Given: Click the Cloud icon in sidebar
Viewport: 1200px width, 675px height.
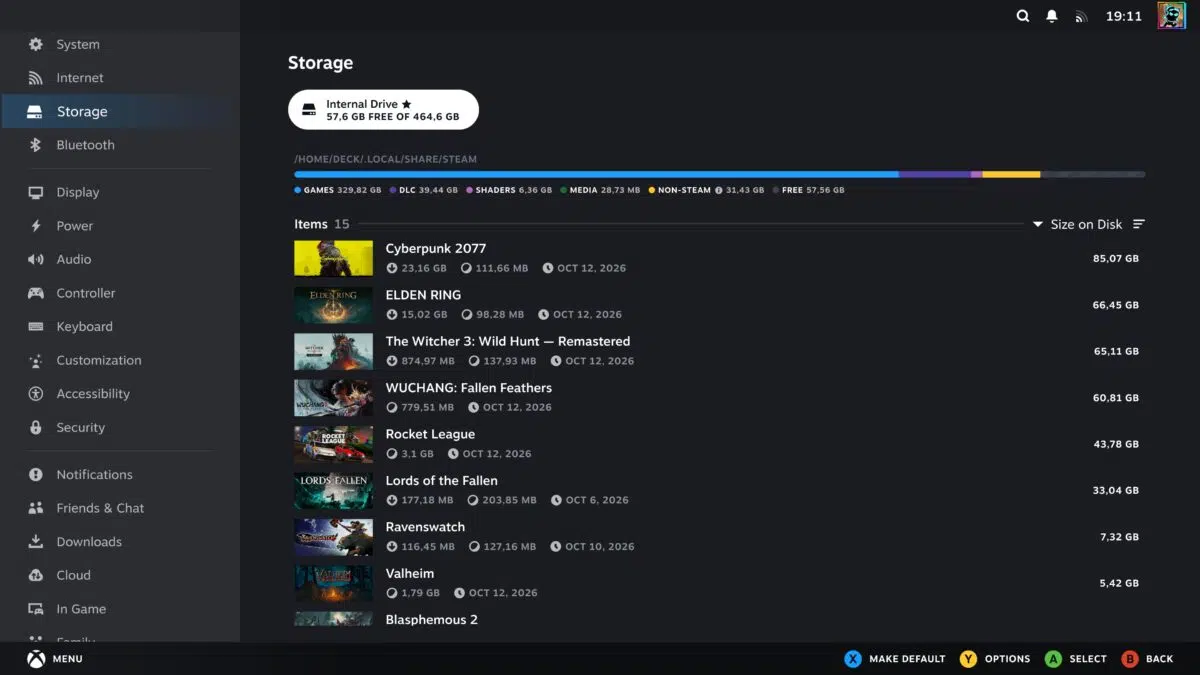Looking at the screenshot, I should 36,575.
